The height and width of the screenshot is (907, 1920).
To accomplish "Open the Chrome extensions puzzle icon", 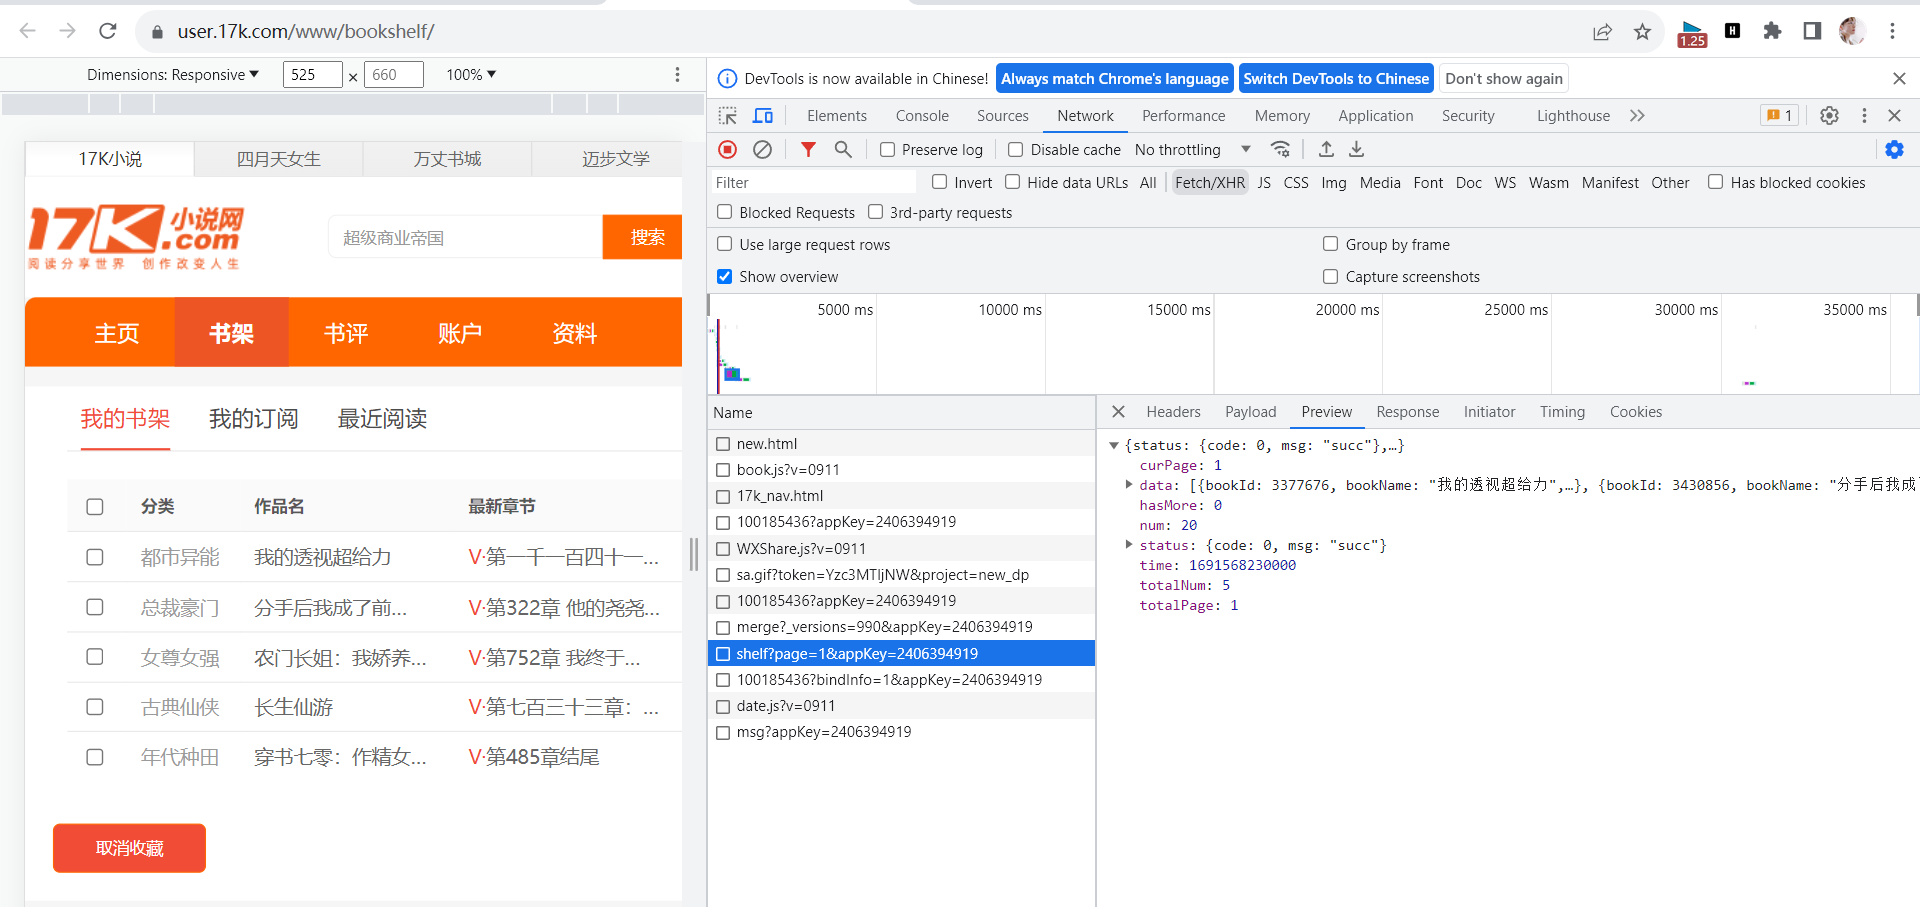I will 1772,31.
